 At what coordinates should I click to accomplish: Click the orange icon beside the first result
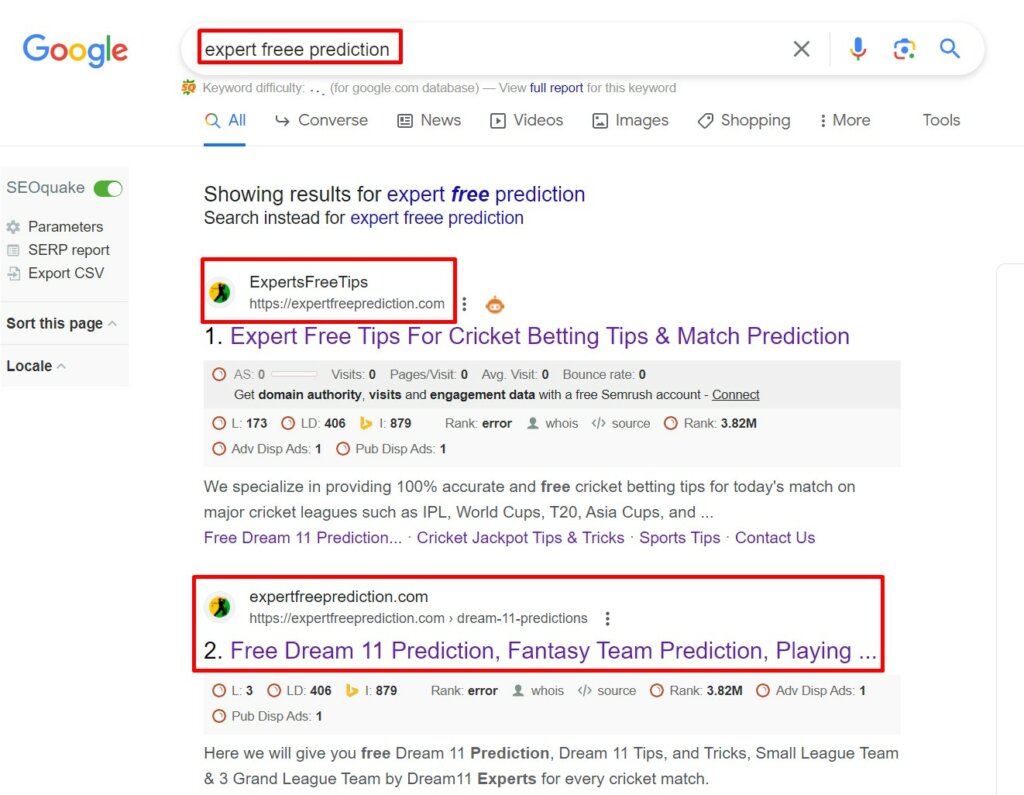tap(495, 304)
